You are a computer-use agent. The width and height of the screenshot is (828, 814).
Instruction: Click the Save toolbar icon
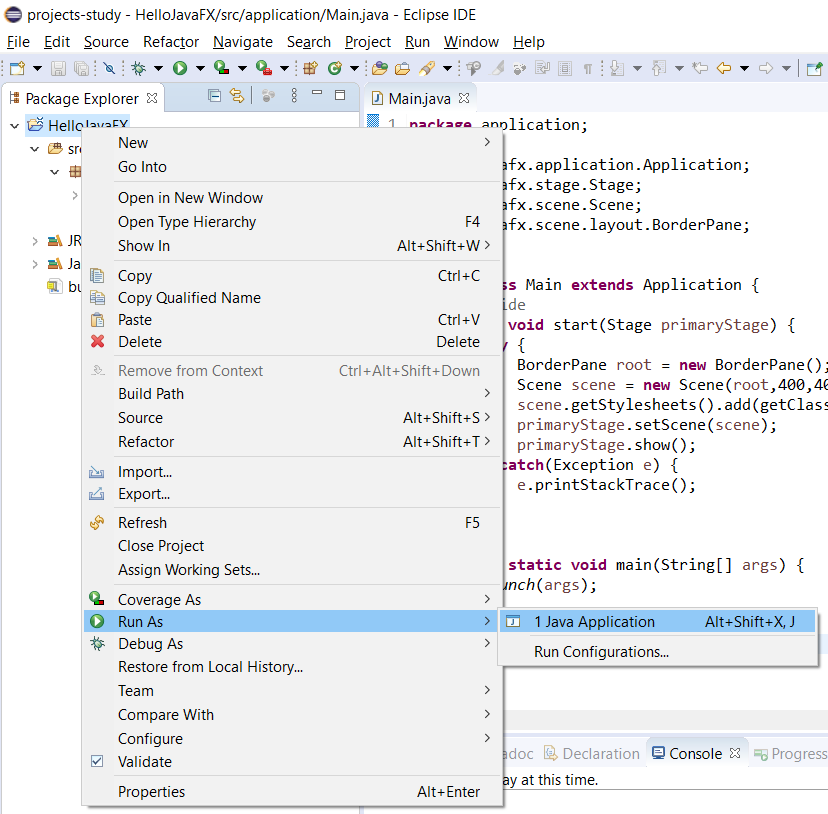tap(58, 68)
